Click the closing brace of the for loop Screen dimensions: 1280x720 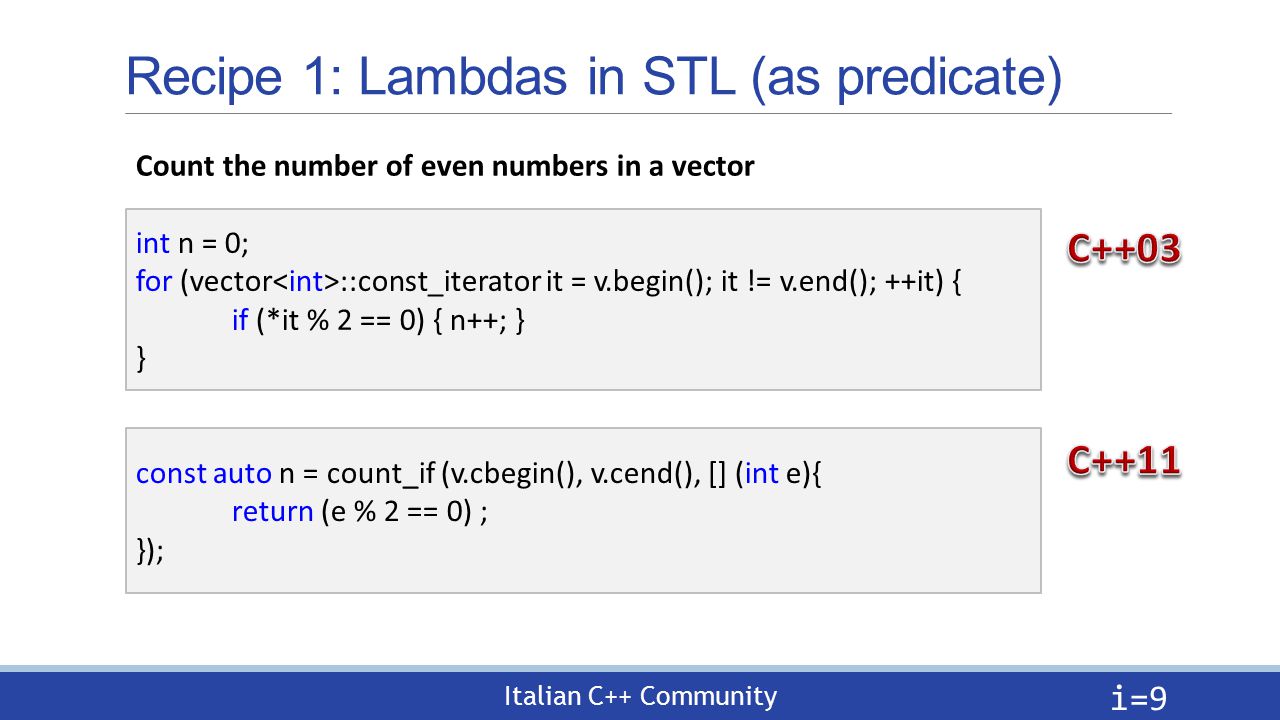click(141, 358)
